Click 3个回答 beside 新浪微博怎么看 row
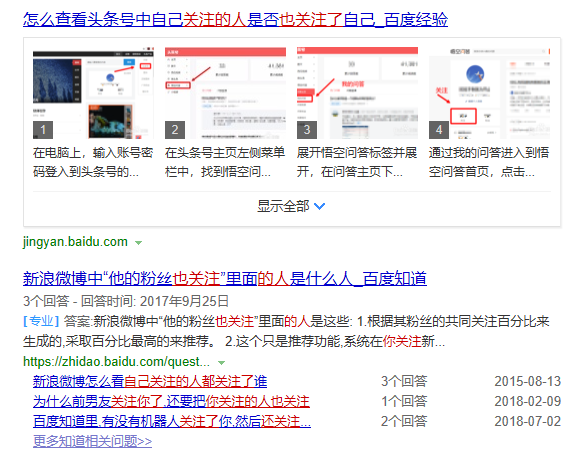The width and height of the screenshot is (579, 453). coord(404,381)
